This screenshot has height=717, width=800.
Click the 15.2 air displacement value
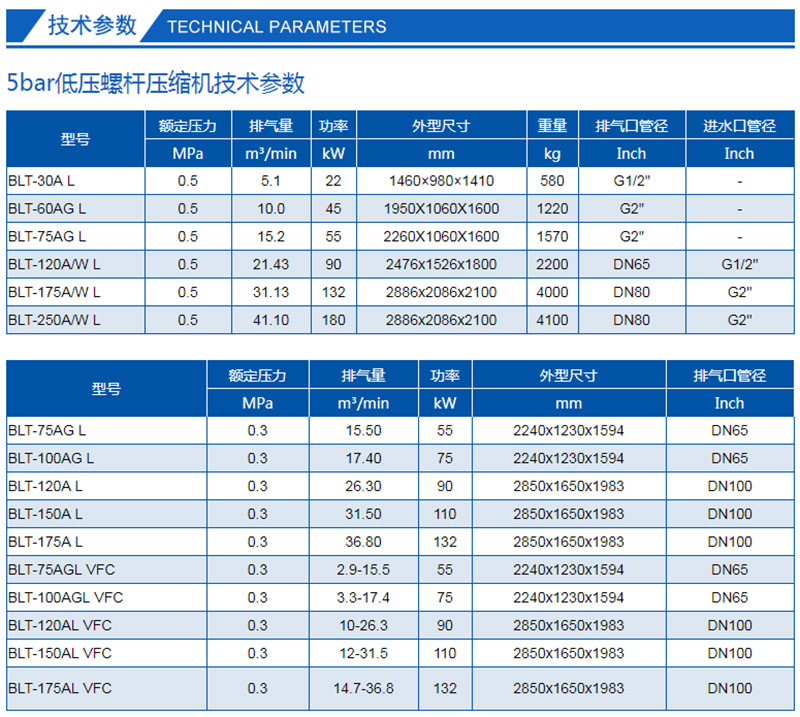(271, 236)
